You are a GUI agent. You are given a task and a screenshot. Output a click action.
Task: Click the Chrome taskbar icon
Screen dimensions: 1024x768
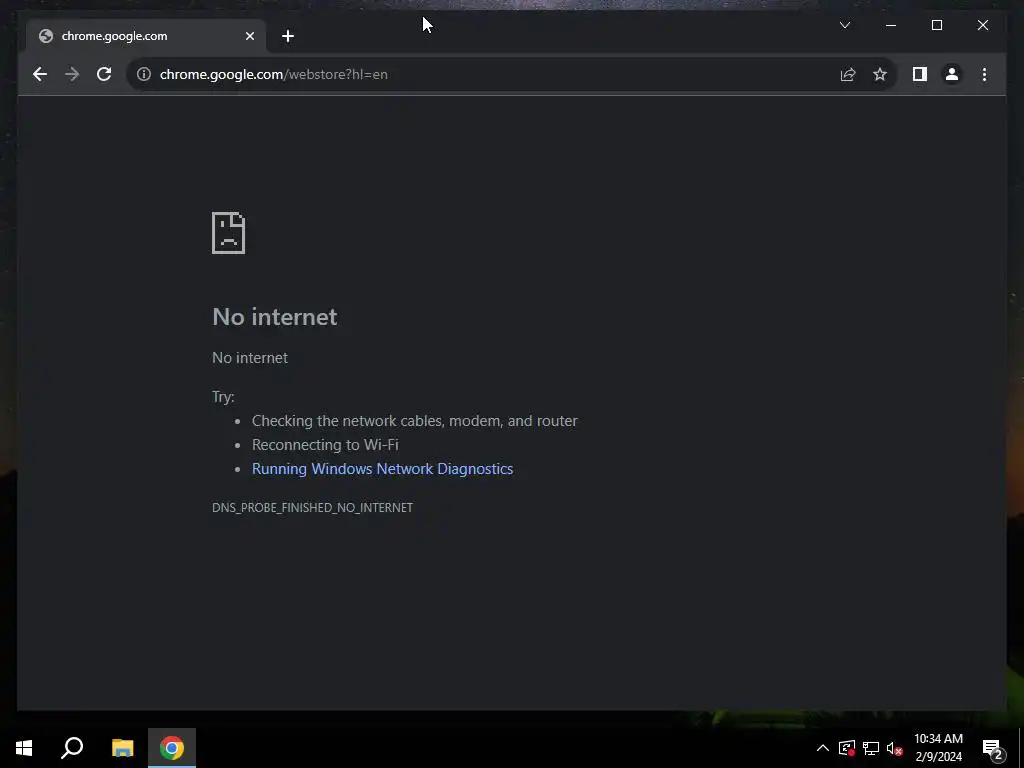172,748
